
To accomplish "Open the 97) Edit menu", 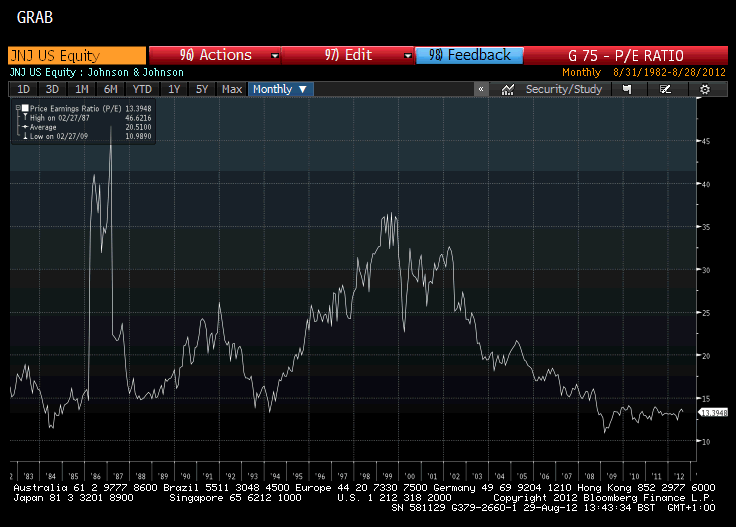I will tap(348, 55).
